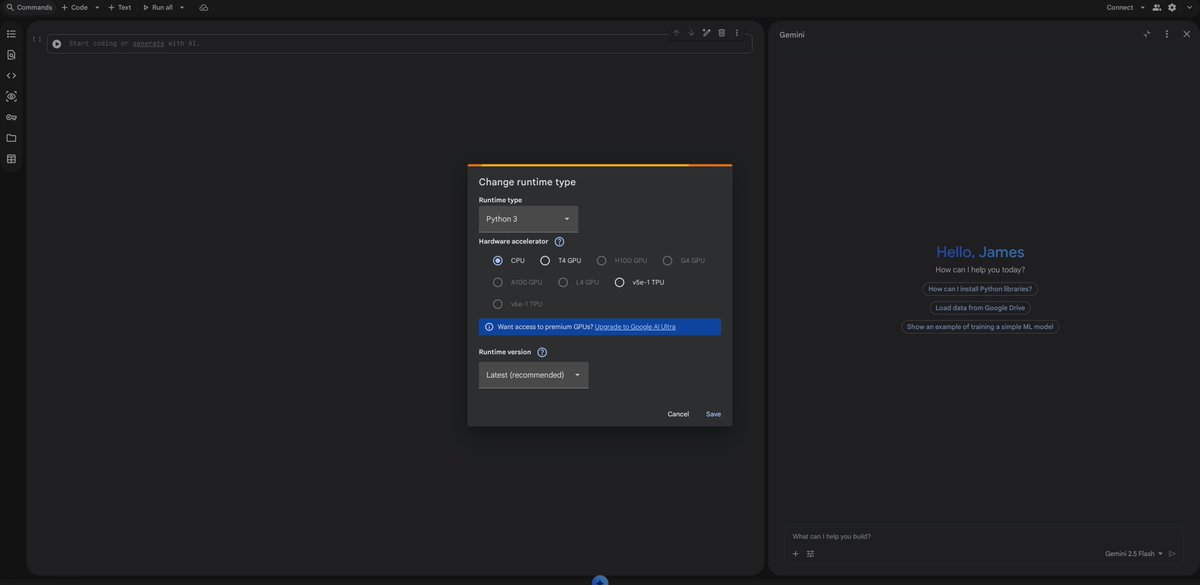
Task: Expand the dropdown arrow next to Run all
Action: (x=182, y=7)
